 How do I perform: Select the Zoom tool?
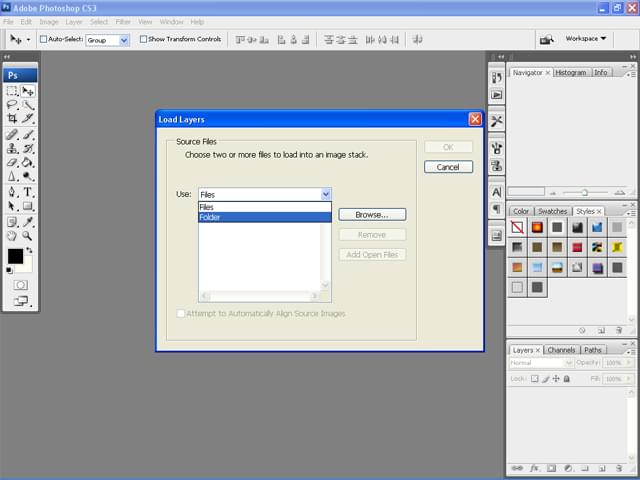(x=28, y=236)
